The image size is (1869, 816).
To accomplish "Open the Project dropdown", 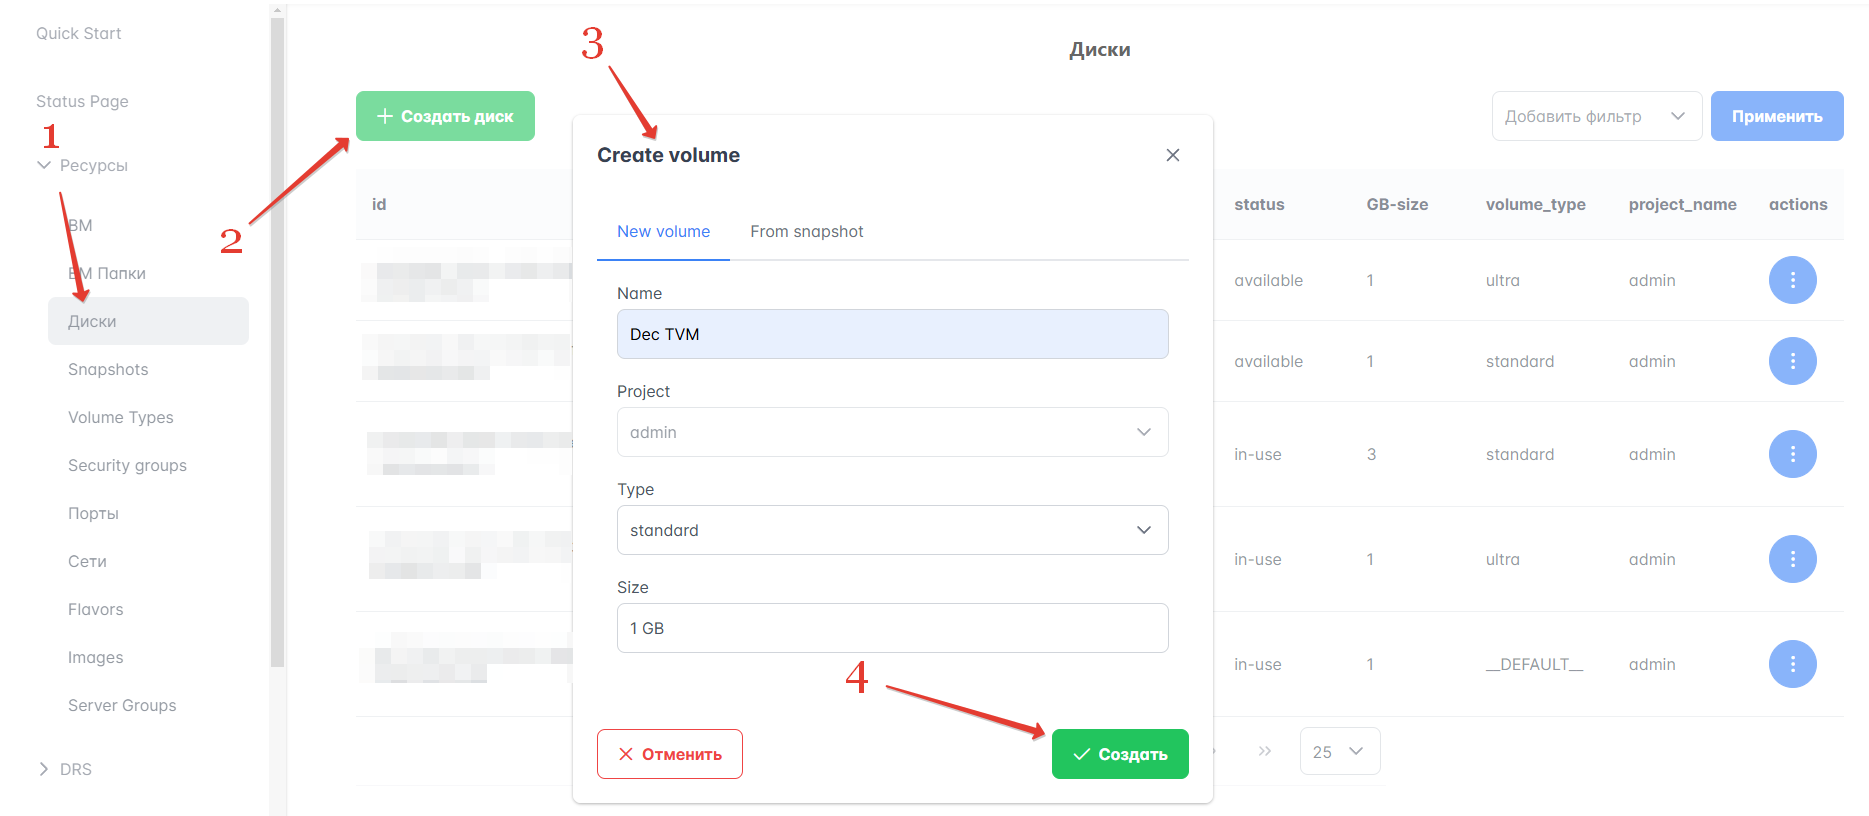I will 892,432.
